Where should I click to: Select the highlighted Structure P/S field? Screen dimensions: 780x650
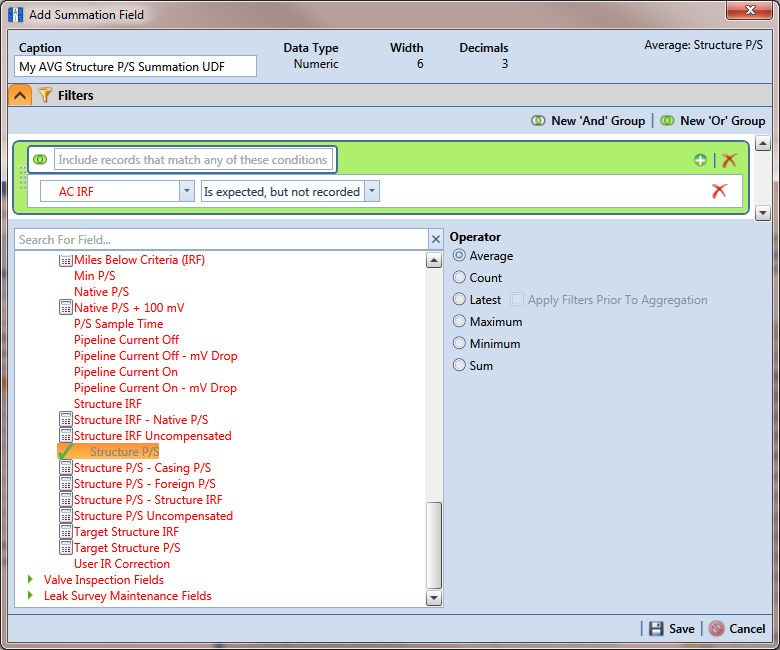click(x=124, y=452)
